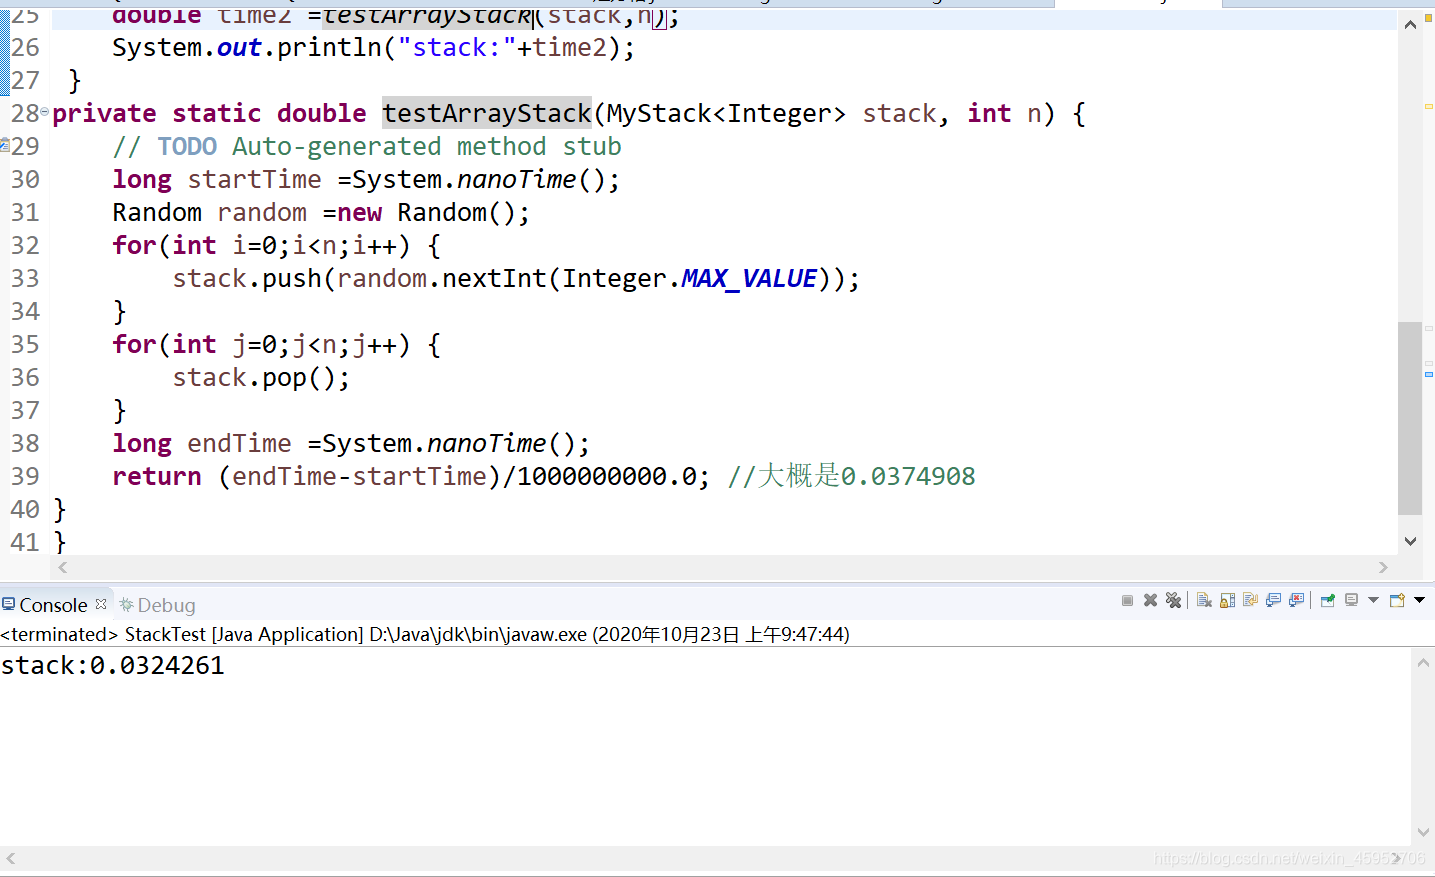Click the return keyword on line 39

157,476
